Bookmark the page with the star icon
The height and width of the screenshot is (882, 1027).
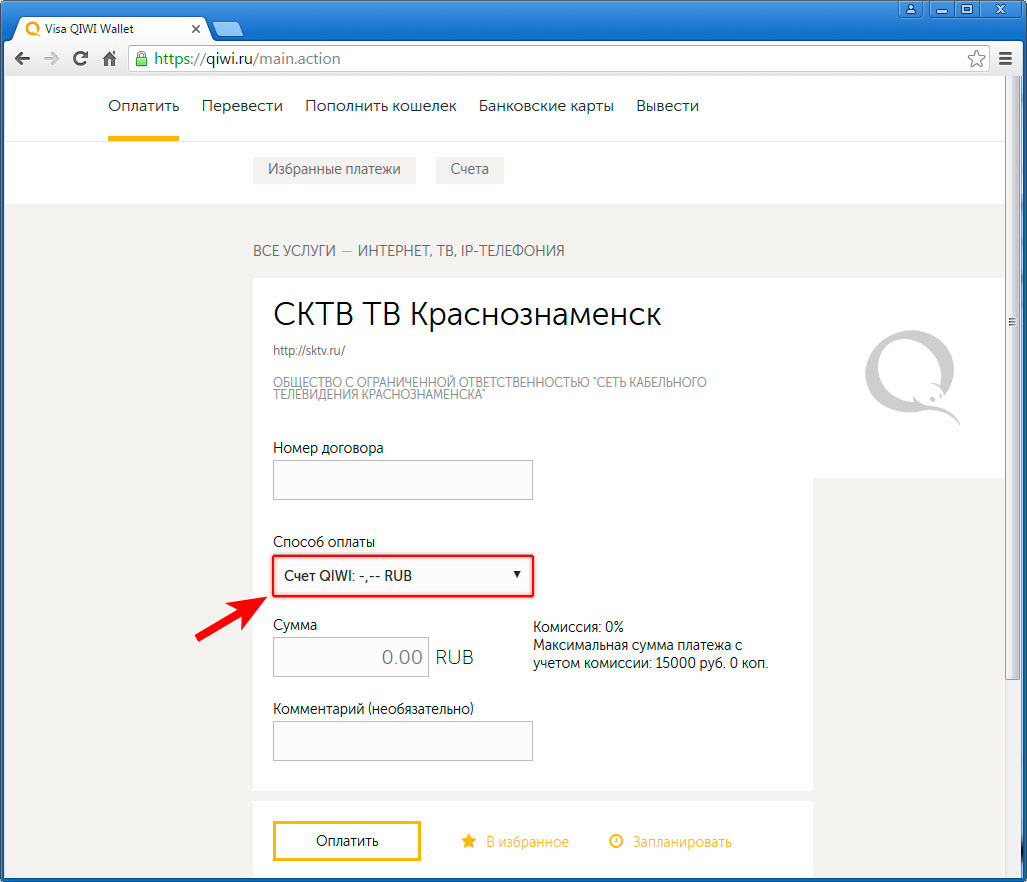pos(976,59)
